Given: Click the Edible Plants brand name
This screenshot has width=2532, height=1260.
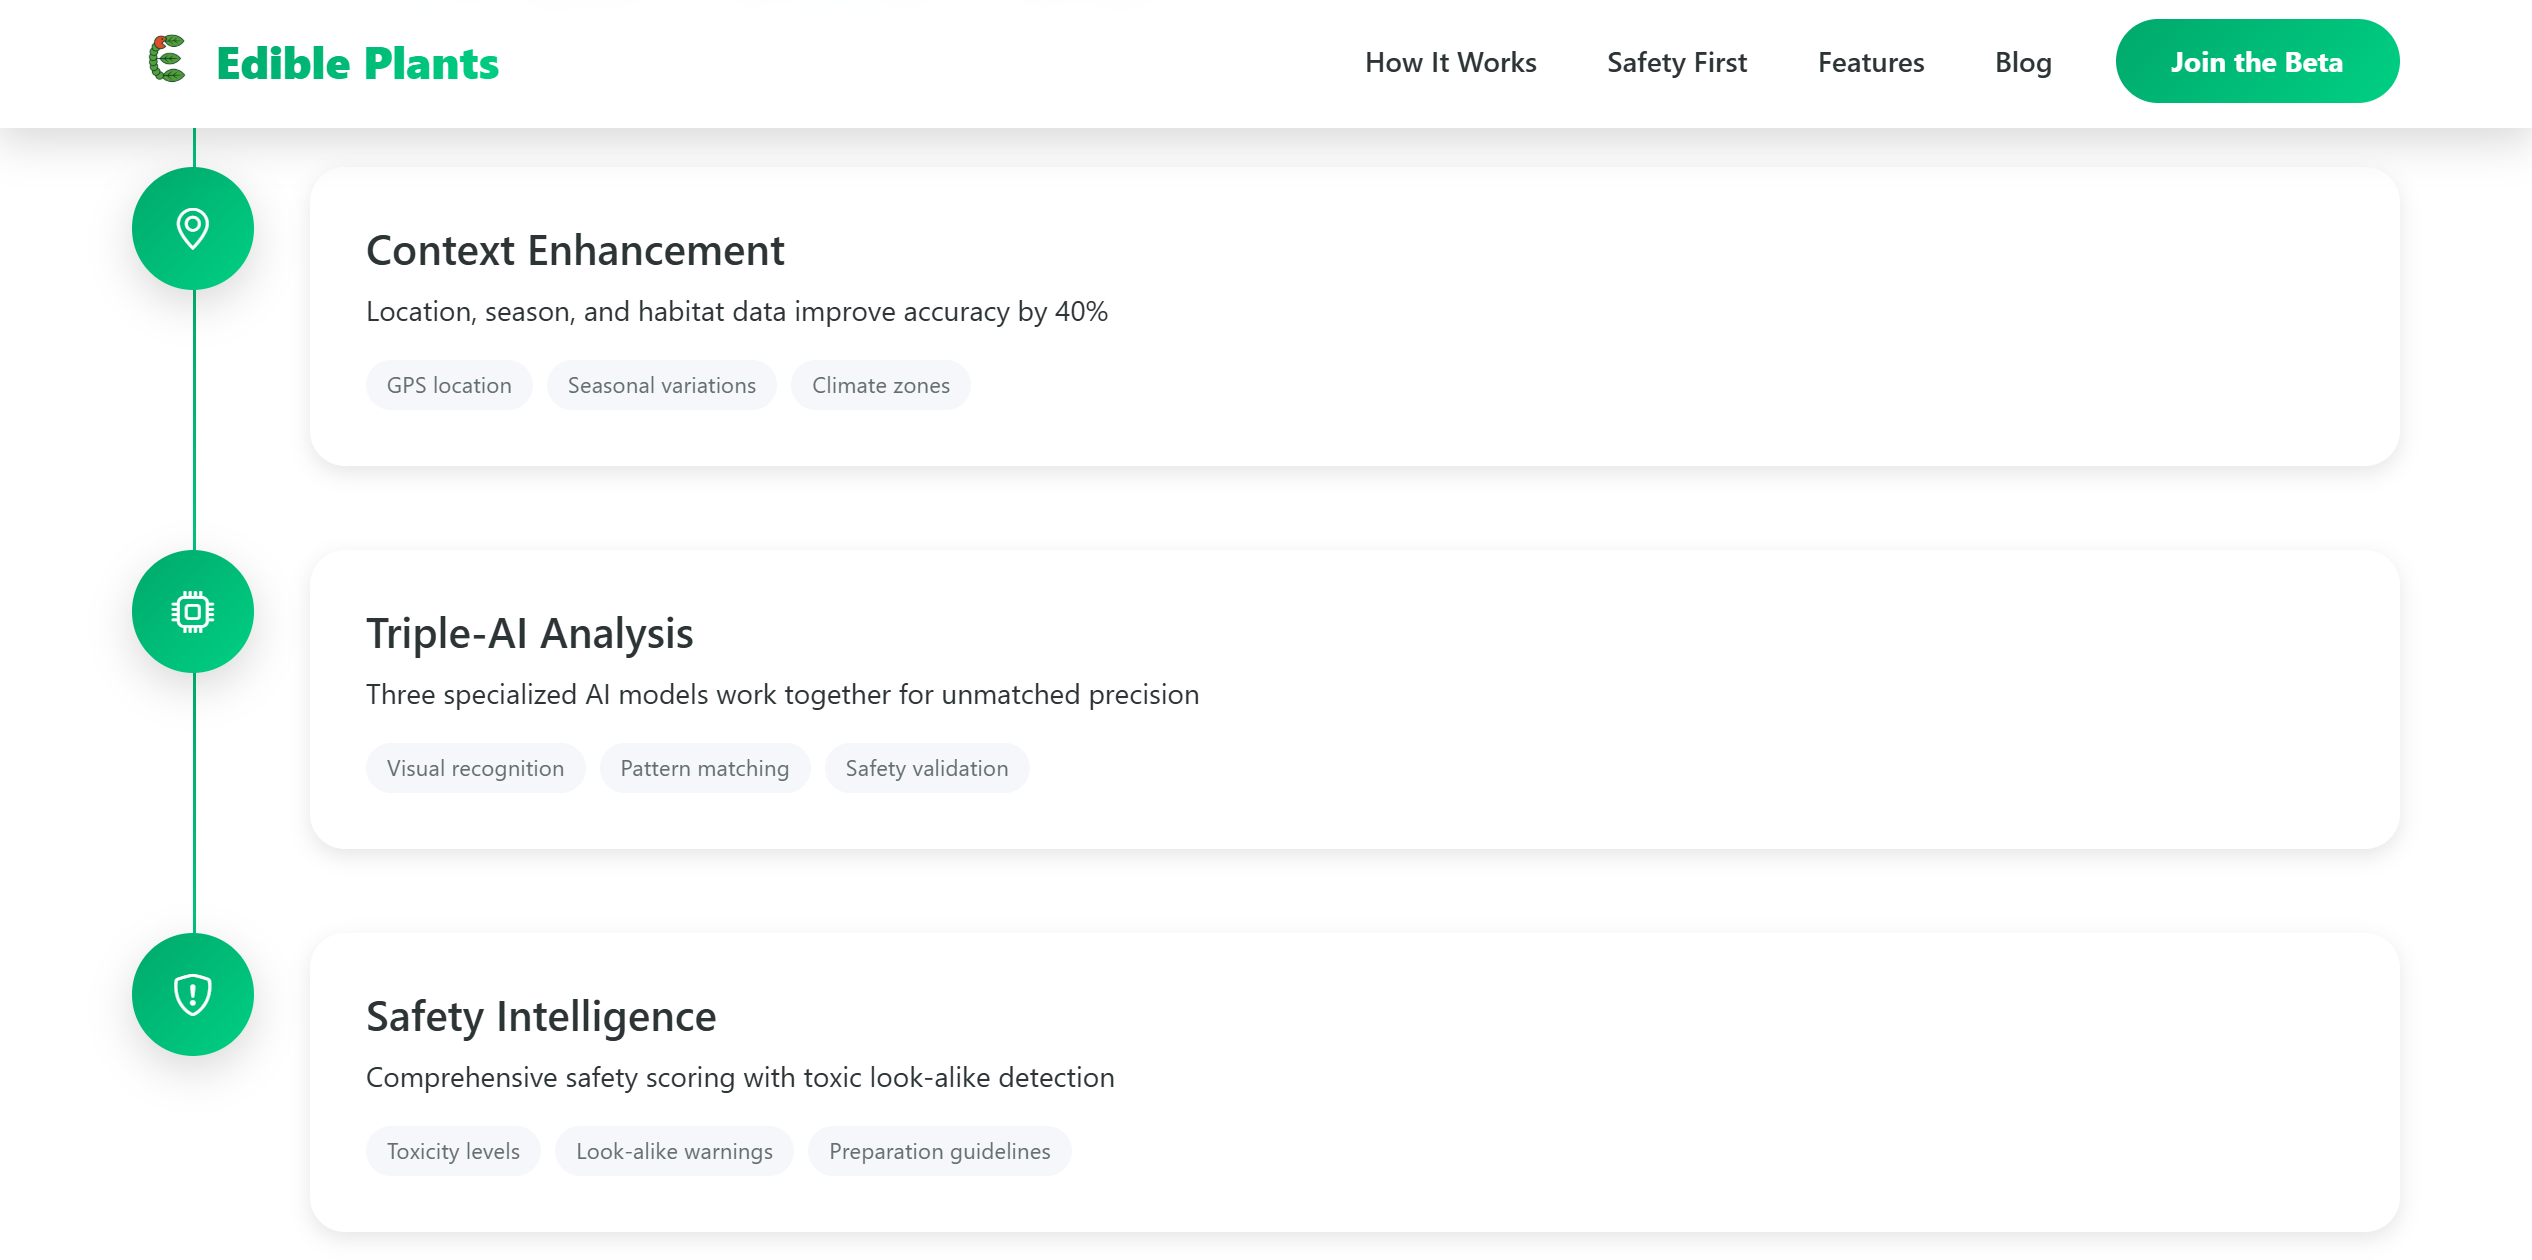Looking at the screenshot, I should click(357, 63).
